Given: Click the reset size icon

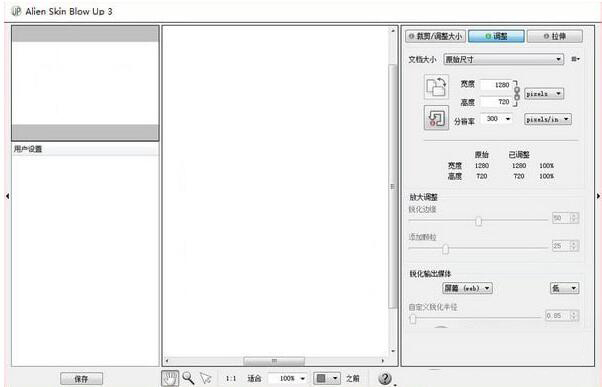Looking at the screenshot, I should pyautogui.click(x=436, y=117).
